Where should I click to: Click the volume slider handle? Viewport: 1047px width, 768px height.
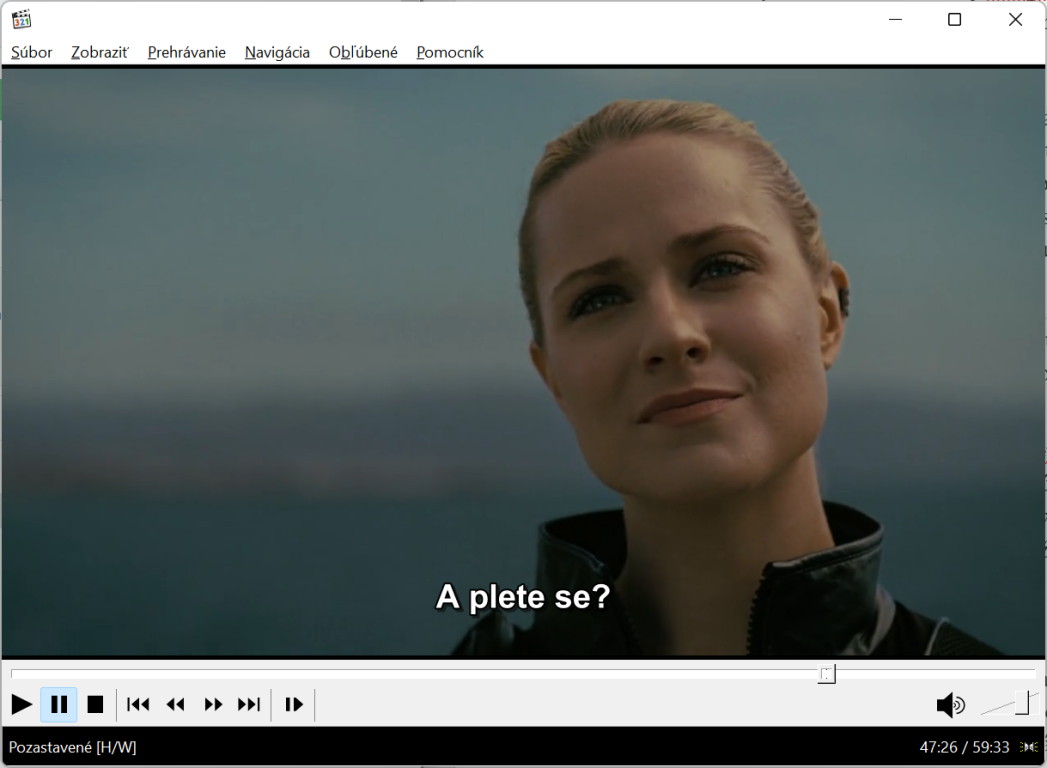pos(1021,702)
